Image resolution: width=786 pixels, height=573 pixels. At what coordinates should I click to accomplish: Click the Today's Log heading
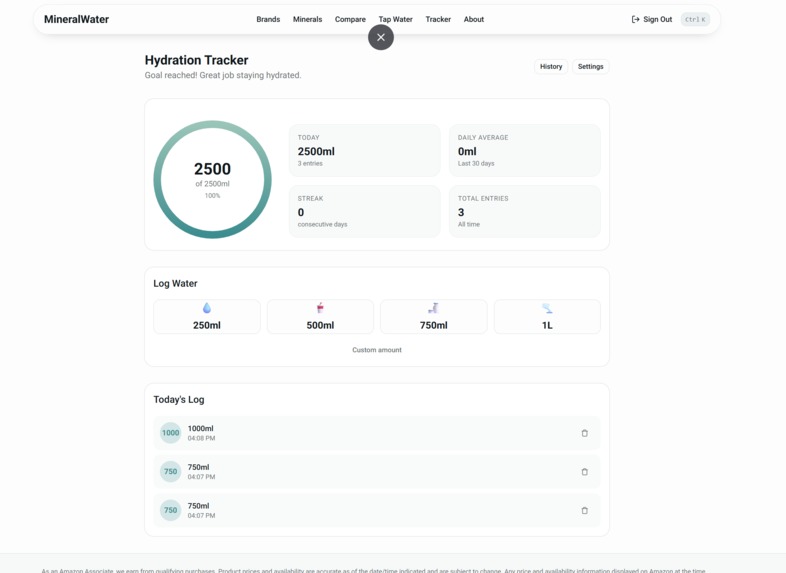179,400
